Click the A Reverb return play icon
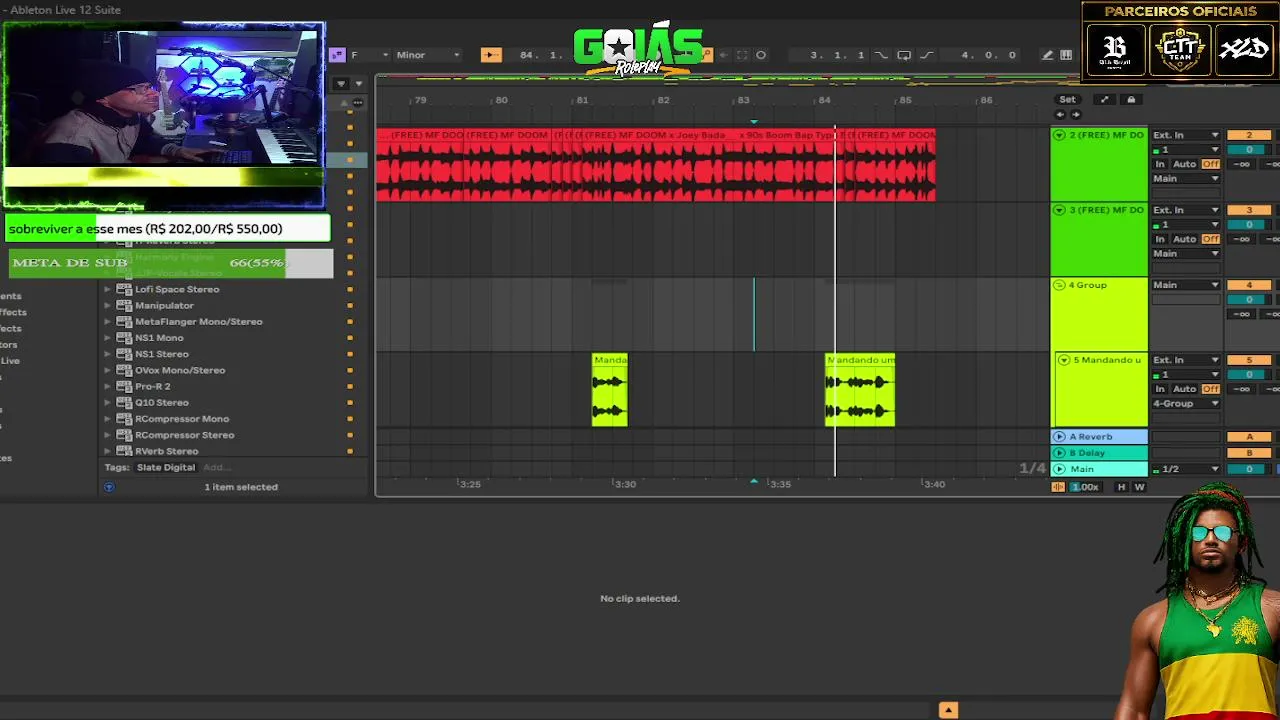 [x=1059, y=436]
